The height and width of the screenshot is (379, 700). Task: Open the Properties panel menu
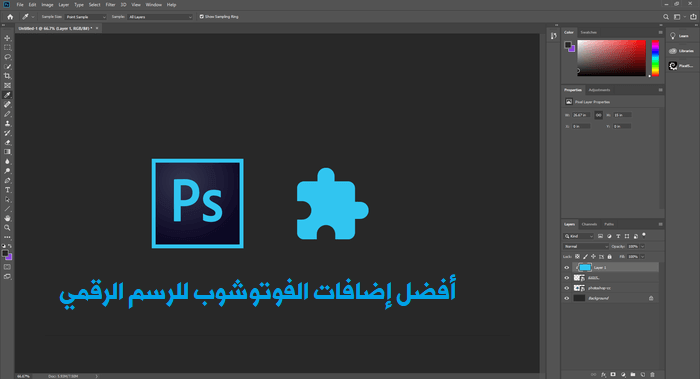[x=660, y=90]
